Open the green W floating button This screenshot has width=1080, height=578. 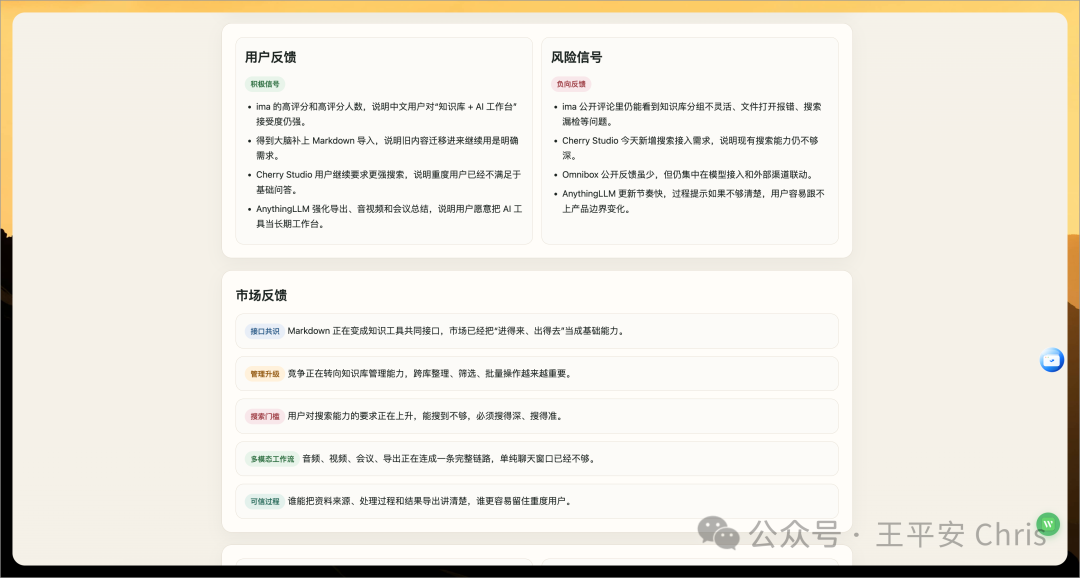coord(1048,524)
